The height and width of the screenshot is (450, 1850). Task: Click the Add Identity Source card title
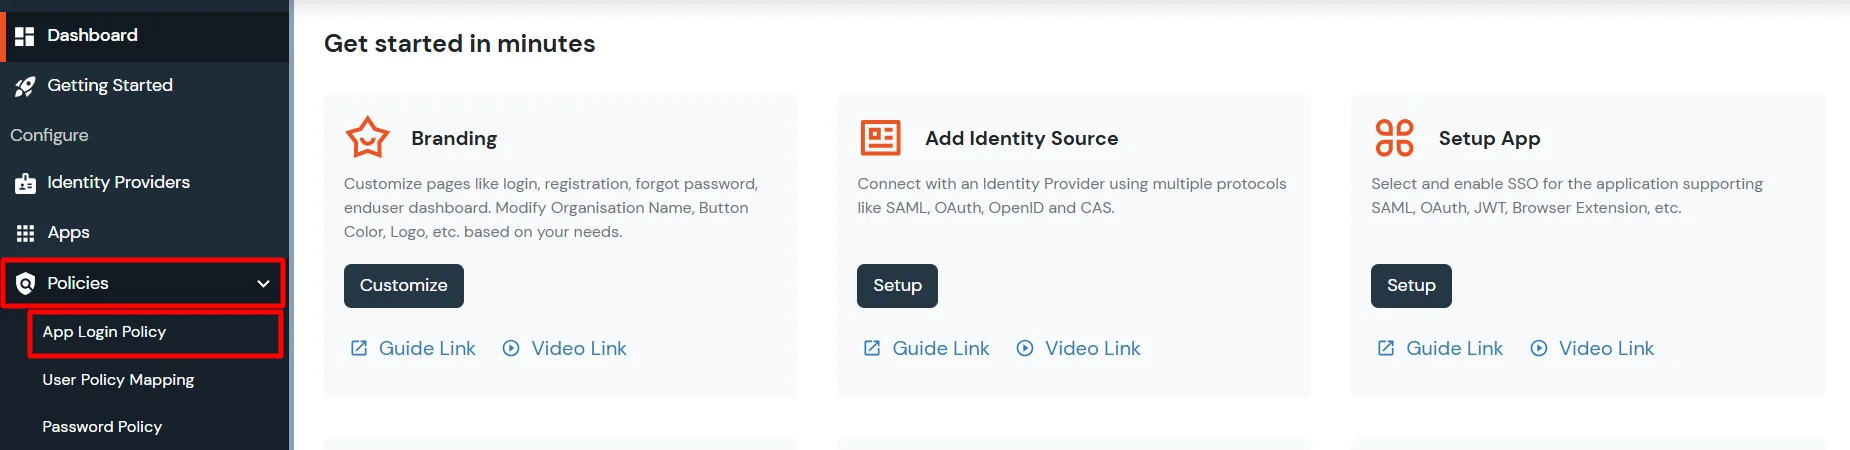[x=1022, y=138]
